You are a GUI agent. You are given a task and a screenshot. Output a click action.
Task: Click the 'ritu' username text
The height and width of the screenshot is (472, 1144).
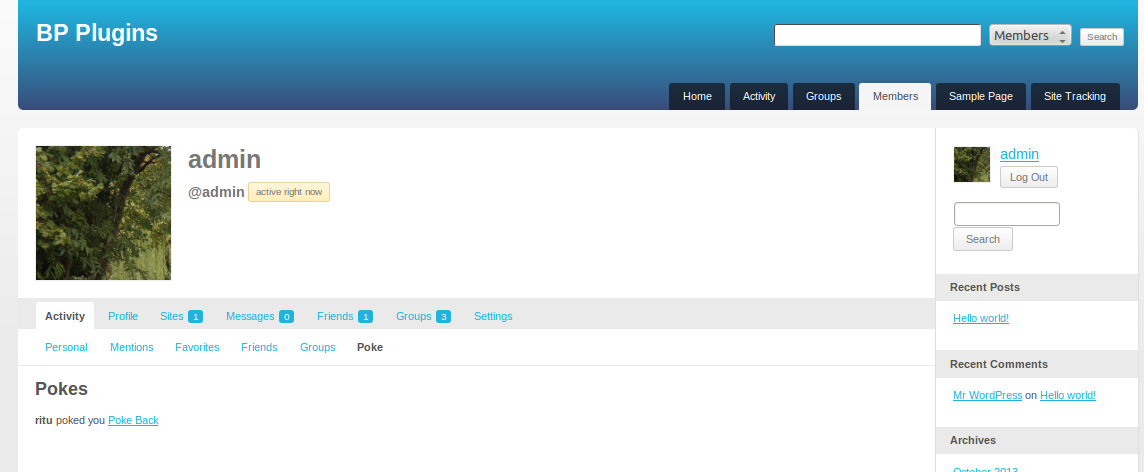[44, 420]
